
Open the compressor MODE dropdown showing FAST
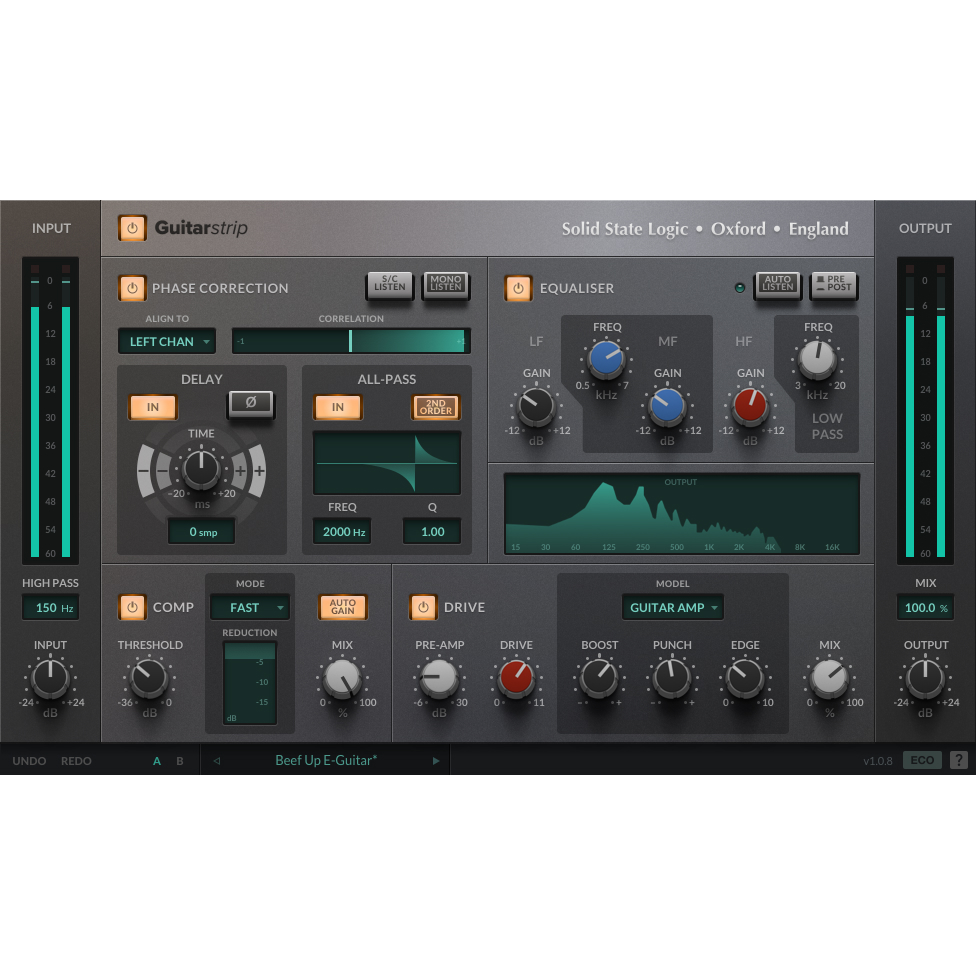coord(249,607)
